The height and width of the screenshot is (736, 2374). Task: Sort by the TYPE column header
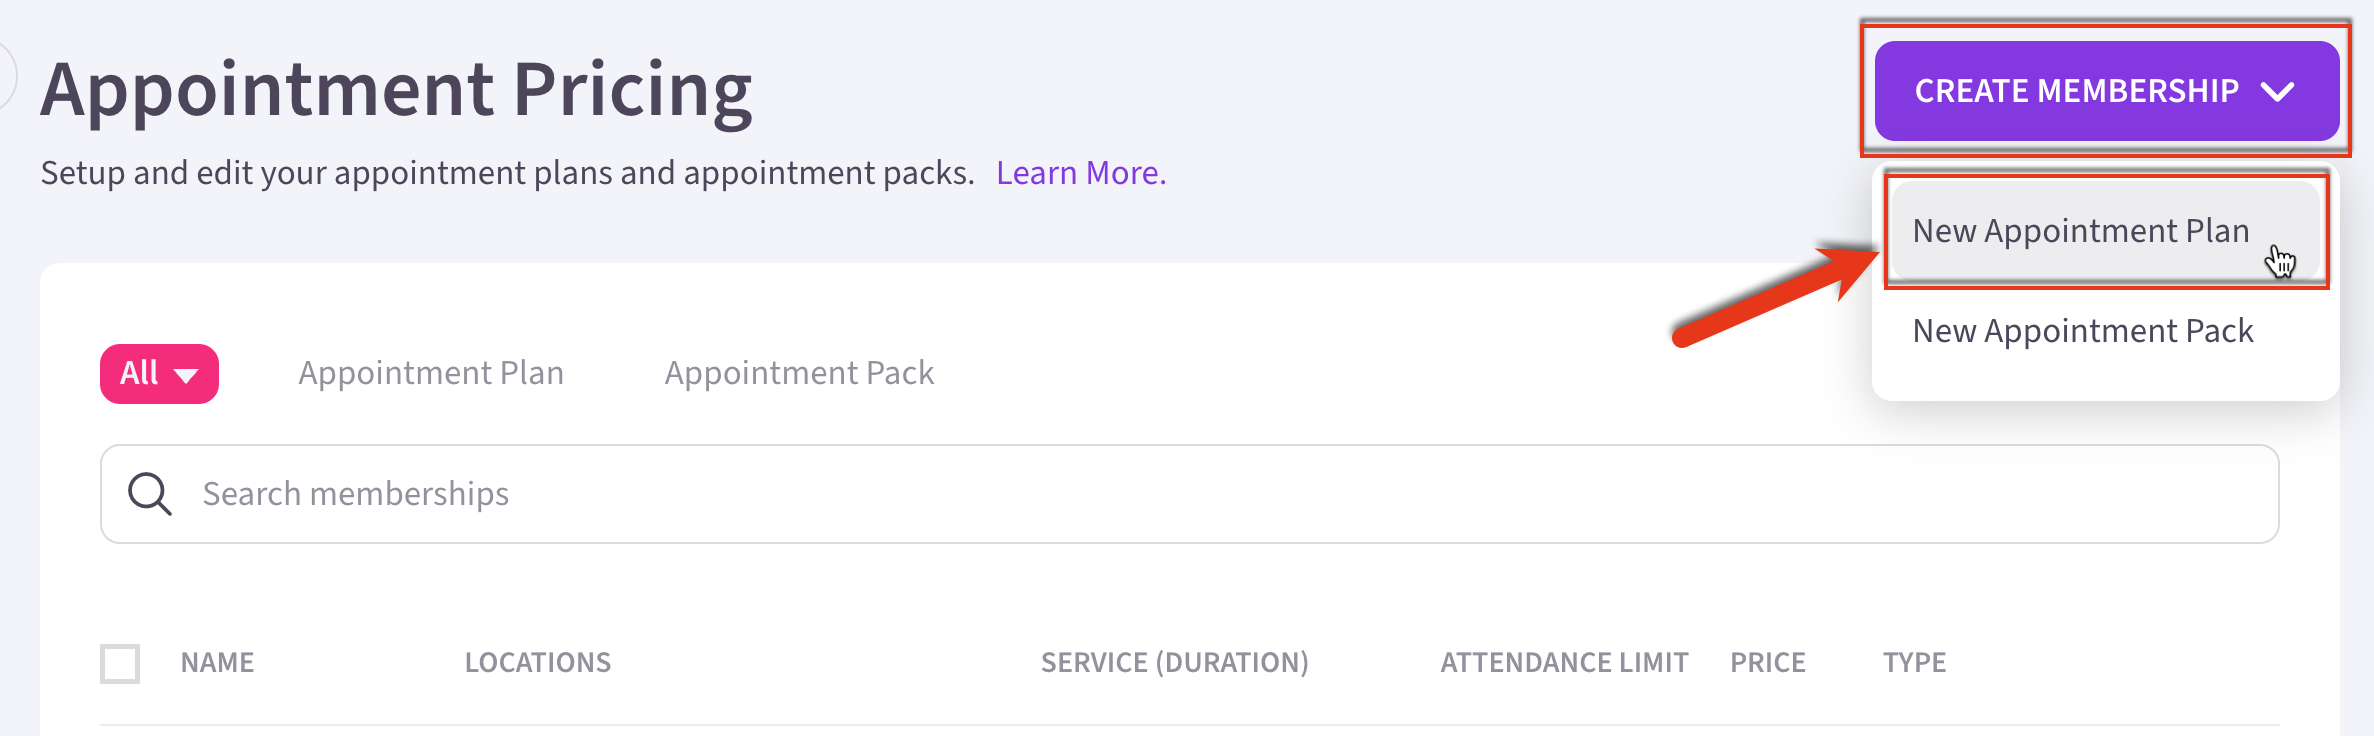1914,663
